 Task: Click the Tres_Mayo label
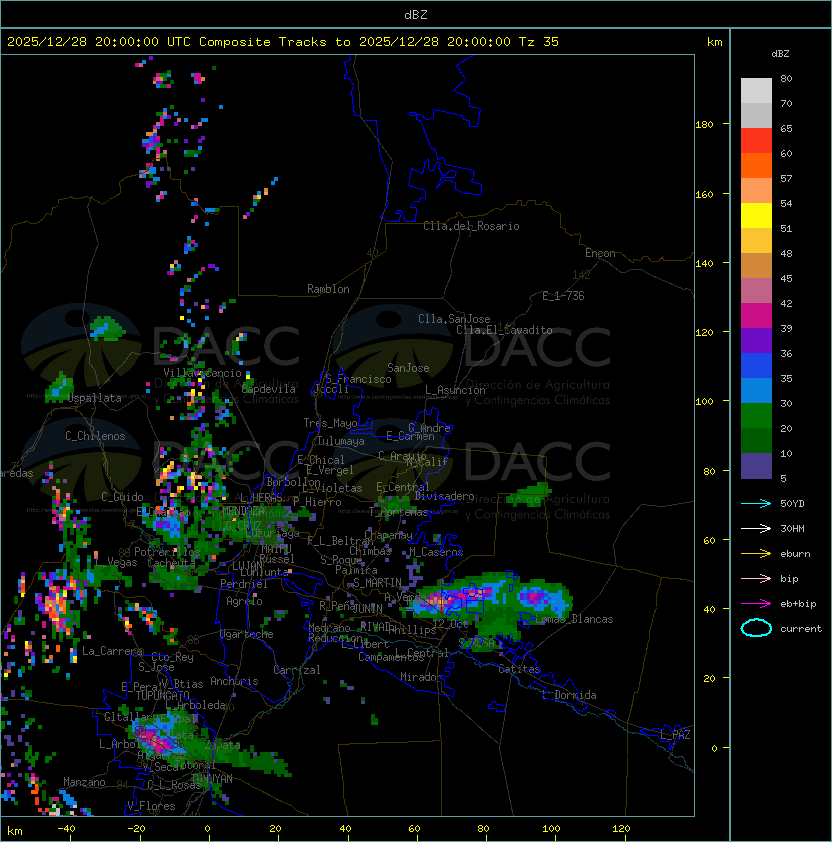point(330,423)
